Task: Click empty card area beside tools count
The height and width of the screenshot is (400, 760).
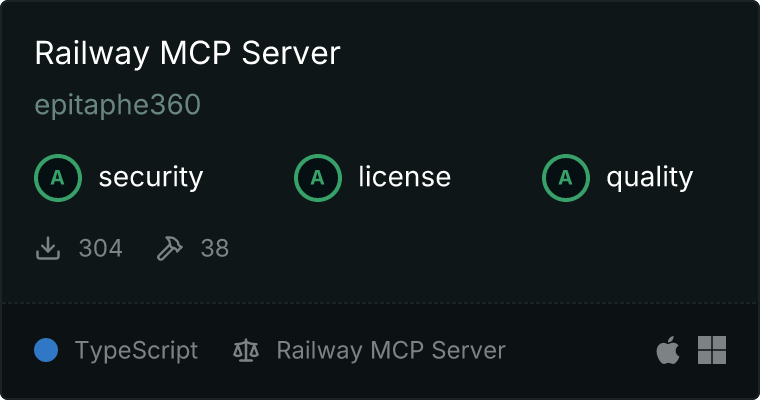Action: 485,248
